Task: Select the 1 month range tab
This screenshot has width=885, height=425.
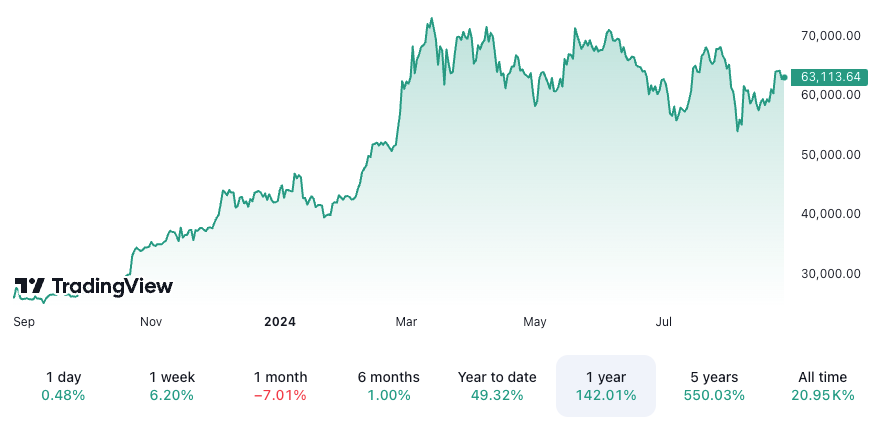Action: click(x=280, y=385)
